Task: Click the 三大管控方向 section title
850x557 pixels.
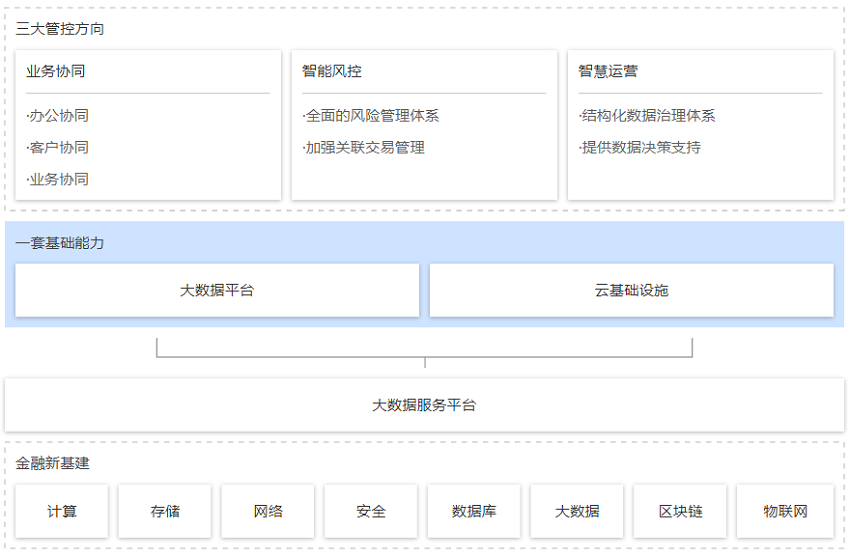Action: (60, 29)
